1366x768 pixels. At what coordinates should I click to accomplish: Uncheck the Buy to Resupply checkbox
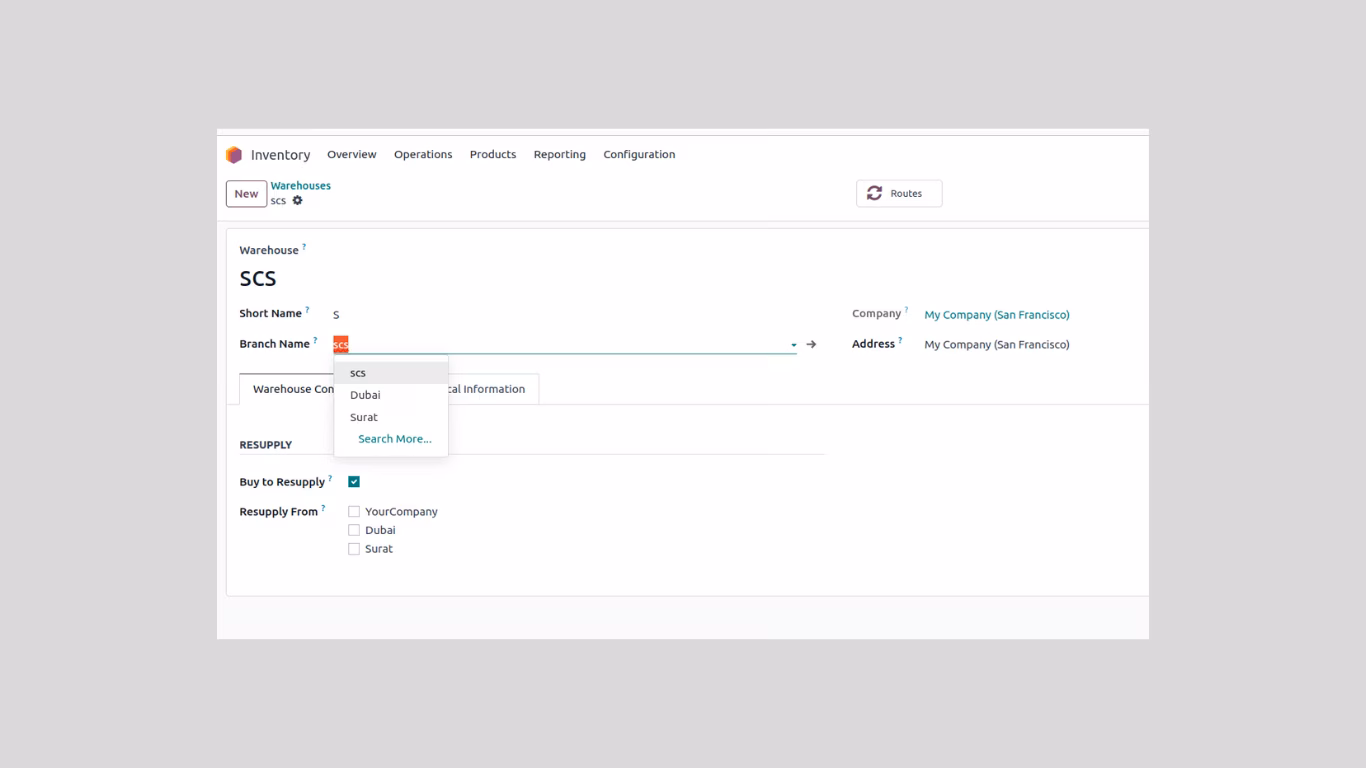click(354, 482)
